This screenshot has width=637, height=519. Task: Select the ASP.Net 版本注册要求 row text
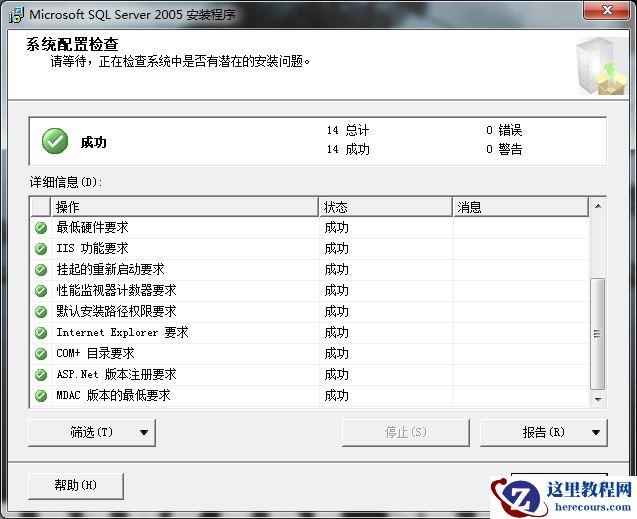click(116, 374)
